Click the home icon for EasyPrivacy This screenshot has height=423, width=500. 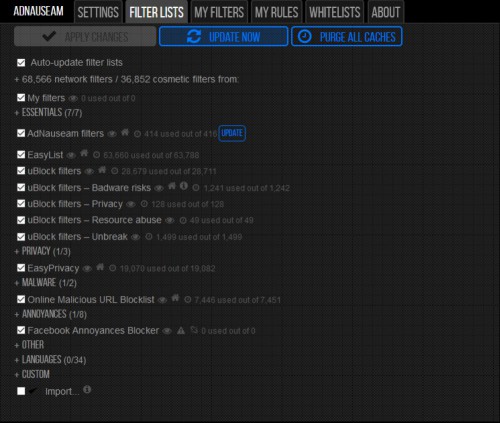[x=100, y=267]
